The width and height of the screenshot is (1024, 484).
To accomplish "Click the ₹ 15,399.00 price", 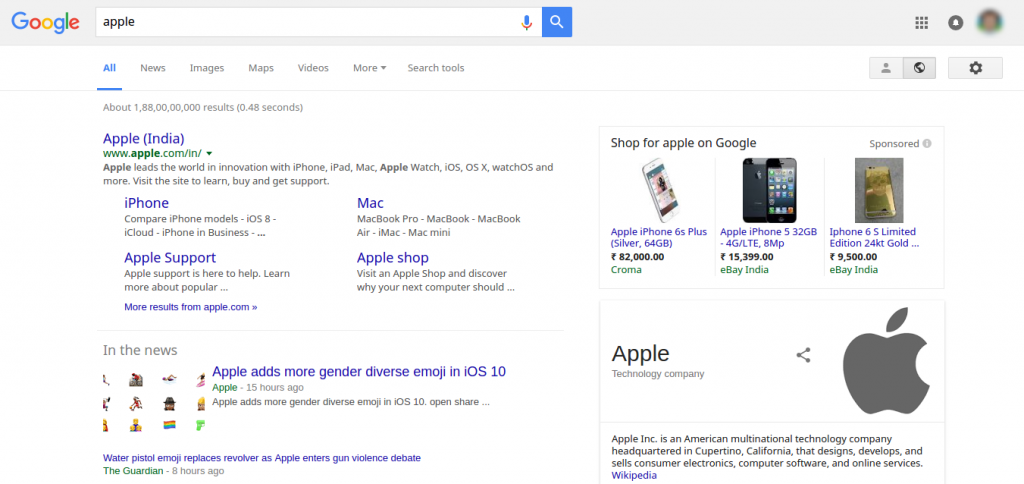I will tap(746, 257).
